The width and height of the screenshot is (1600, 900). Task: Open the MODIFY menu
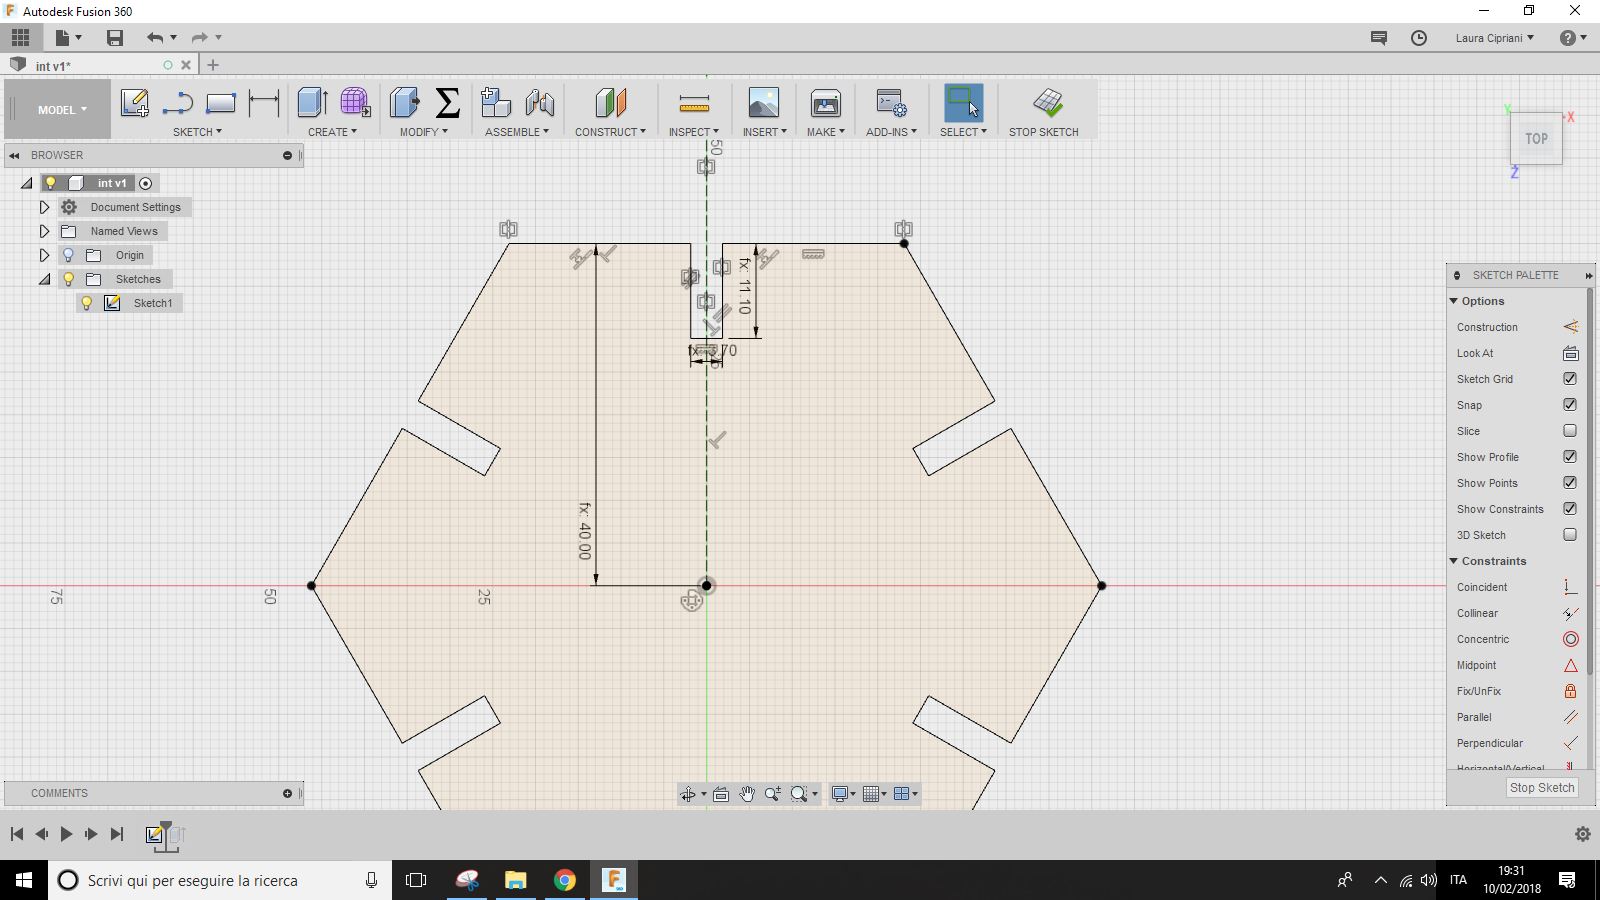point(424,132)
